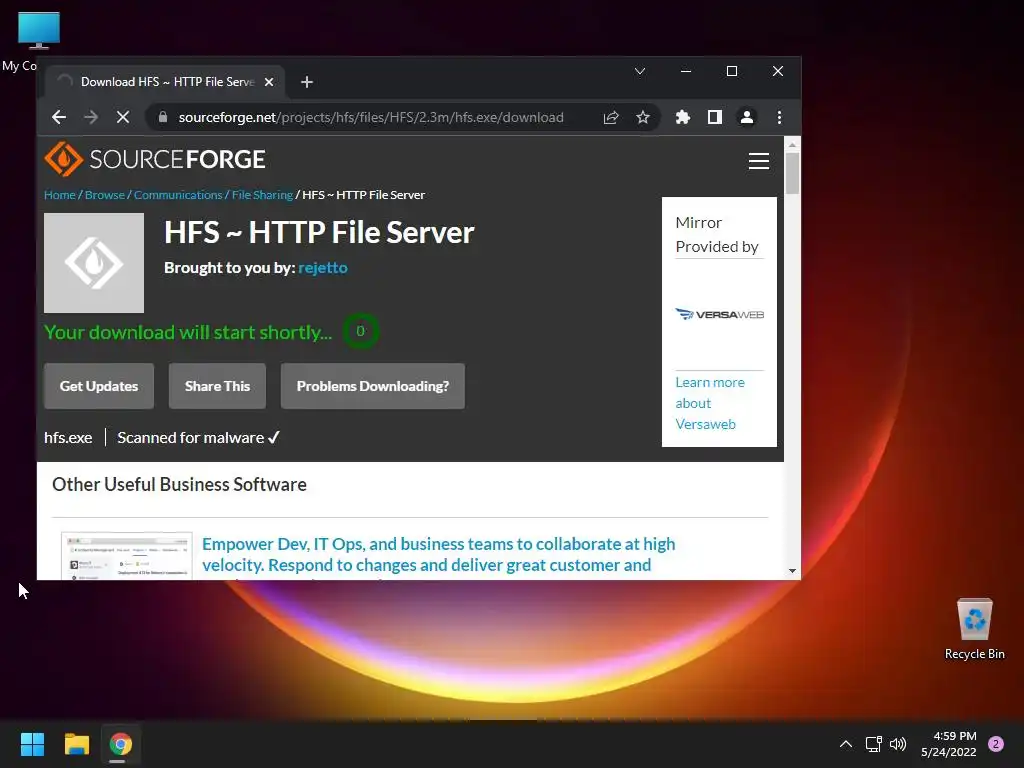Click the forward navigation arrow in Chrome
The width and height of the screenshot is (1024, 768).
[91, 118]
